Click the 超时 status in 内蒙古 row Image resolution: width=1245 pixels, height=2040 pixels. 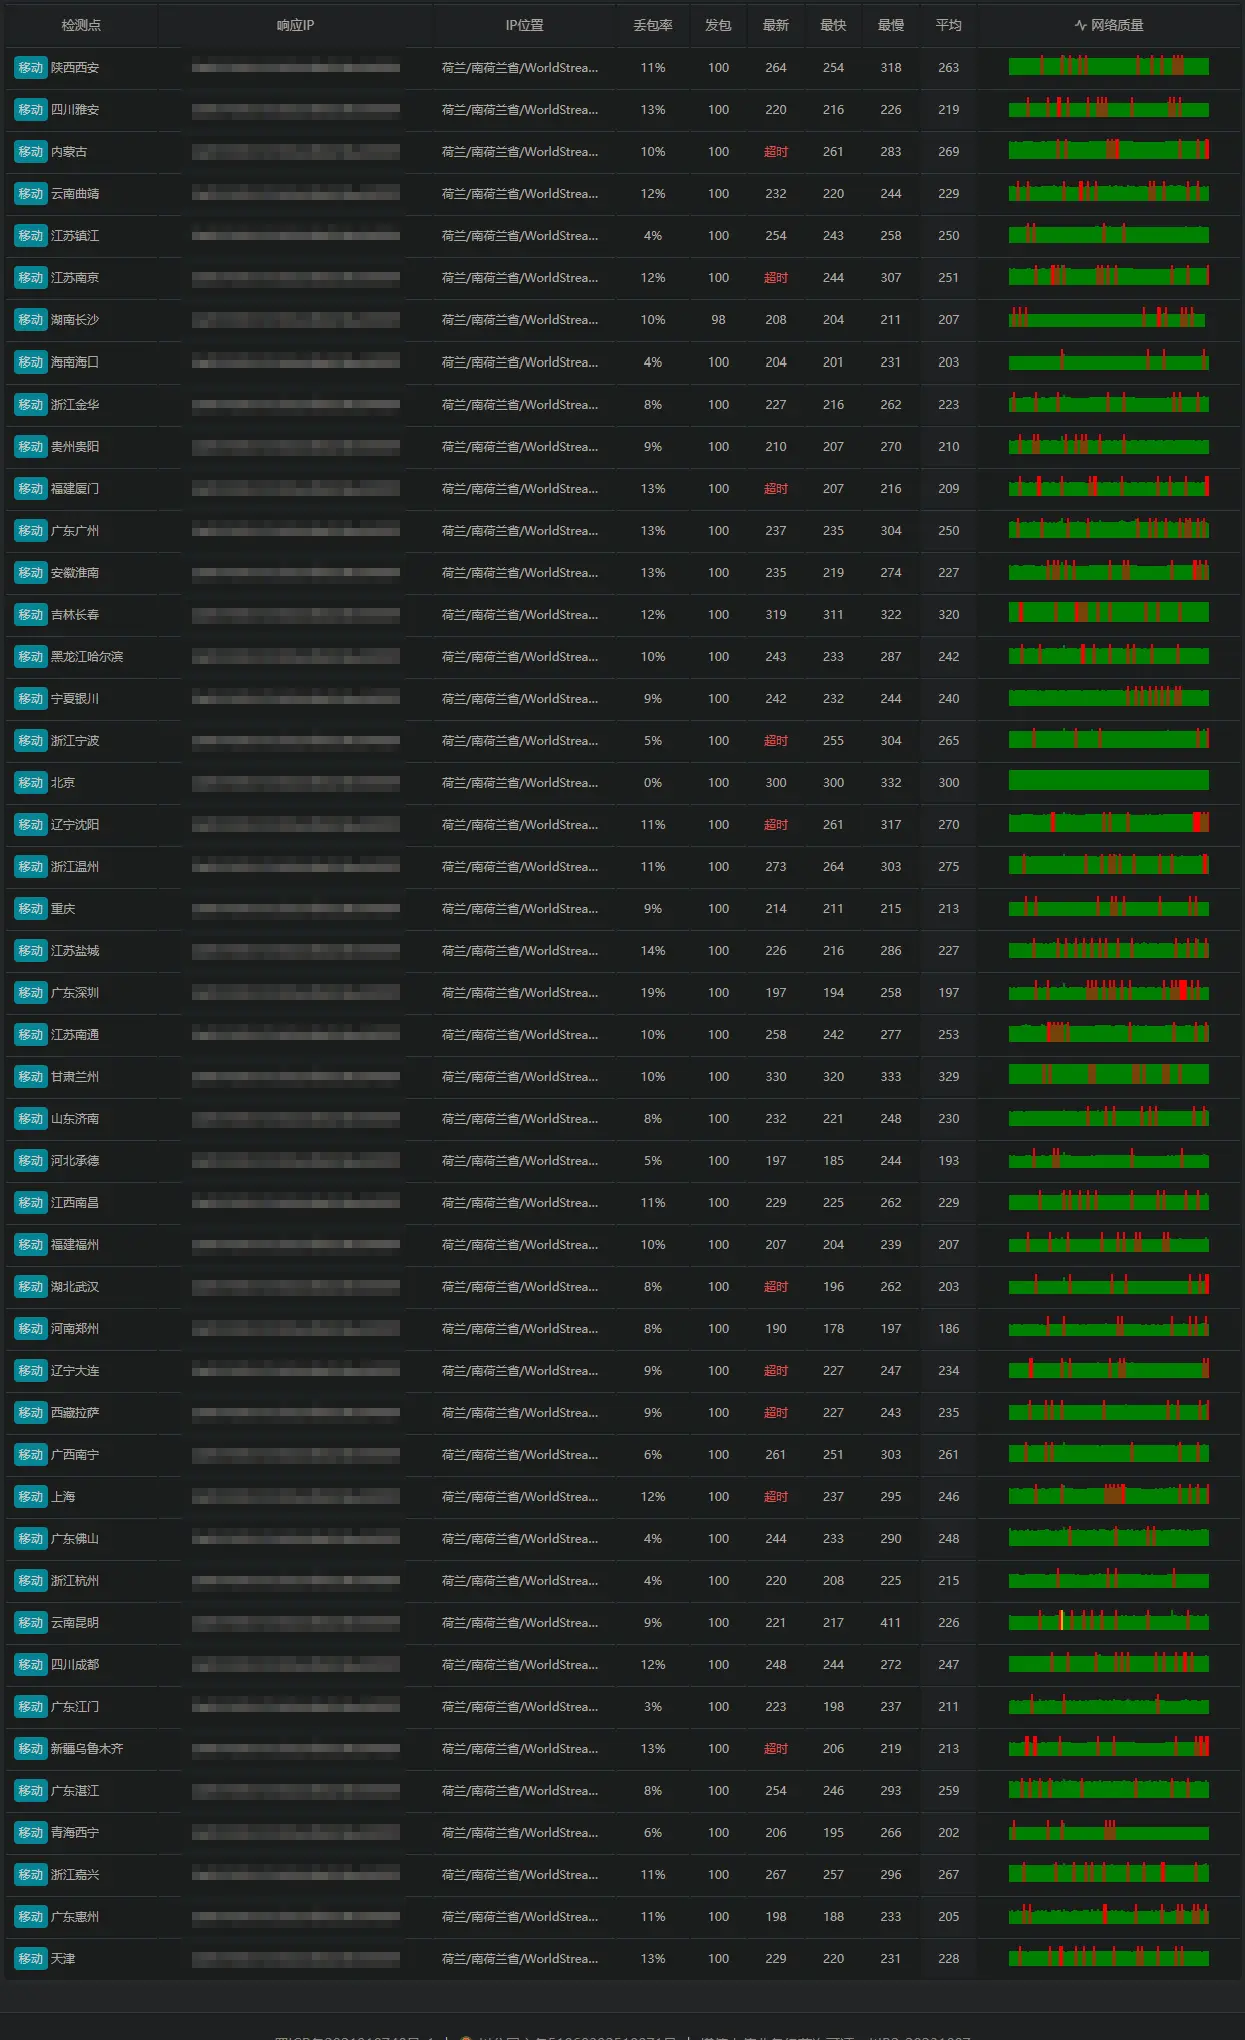point(775,152)
